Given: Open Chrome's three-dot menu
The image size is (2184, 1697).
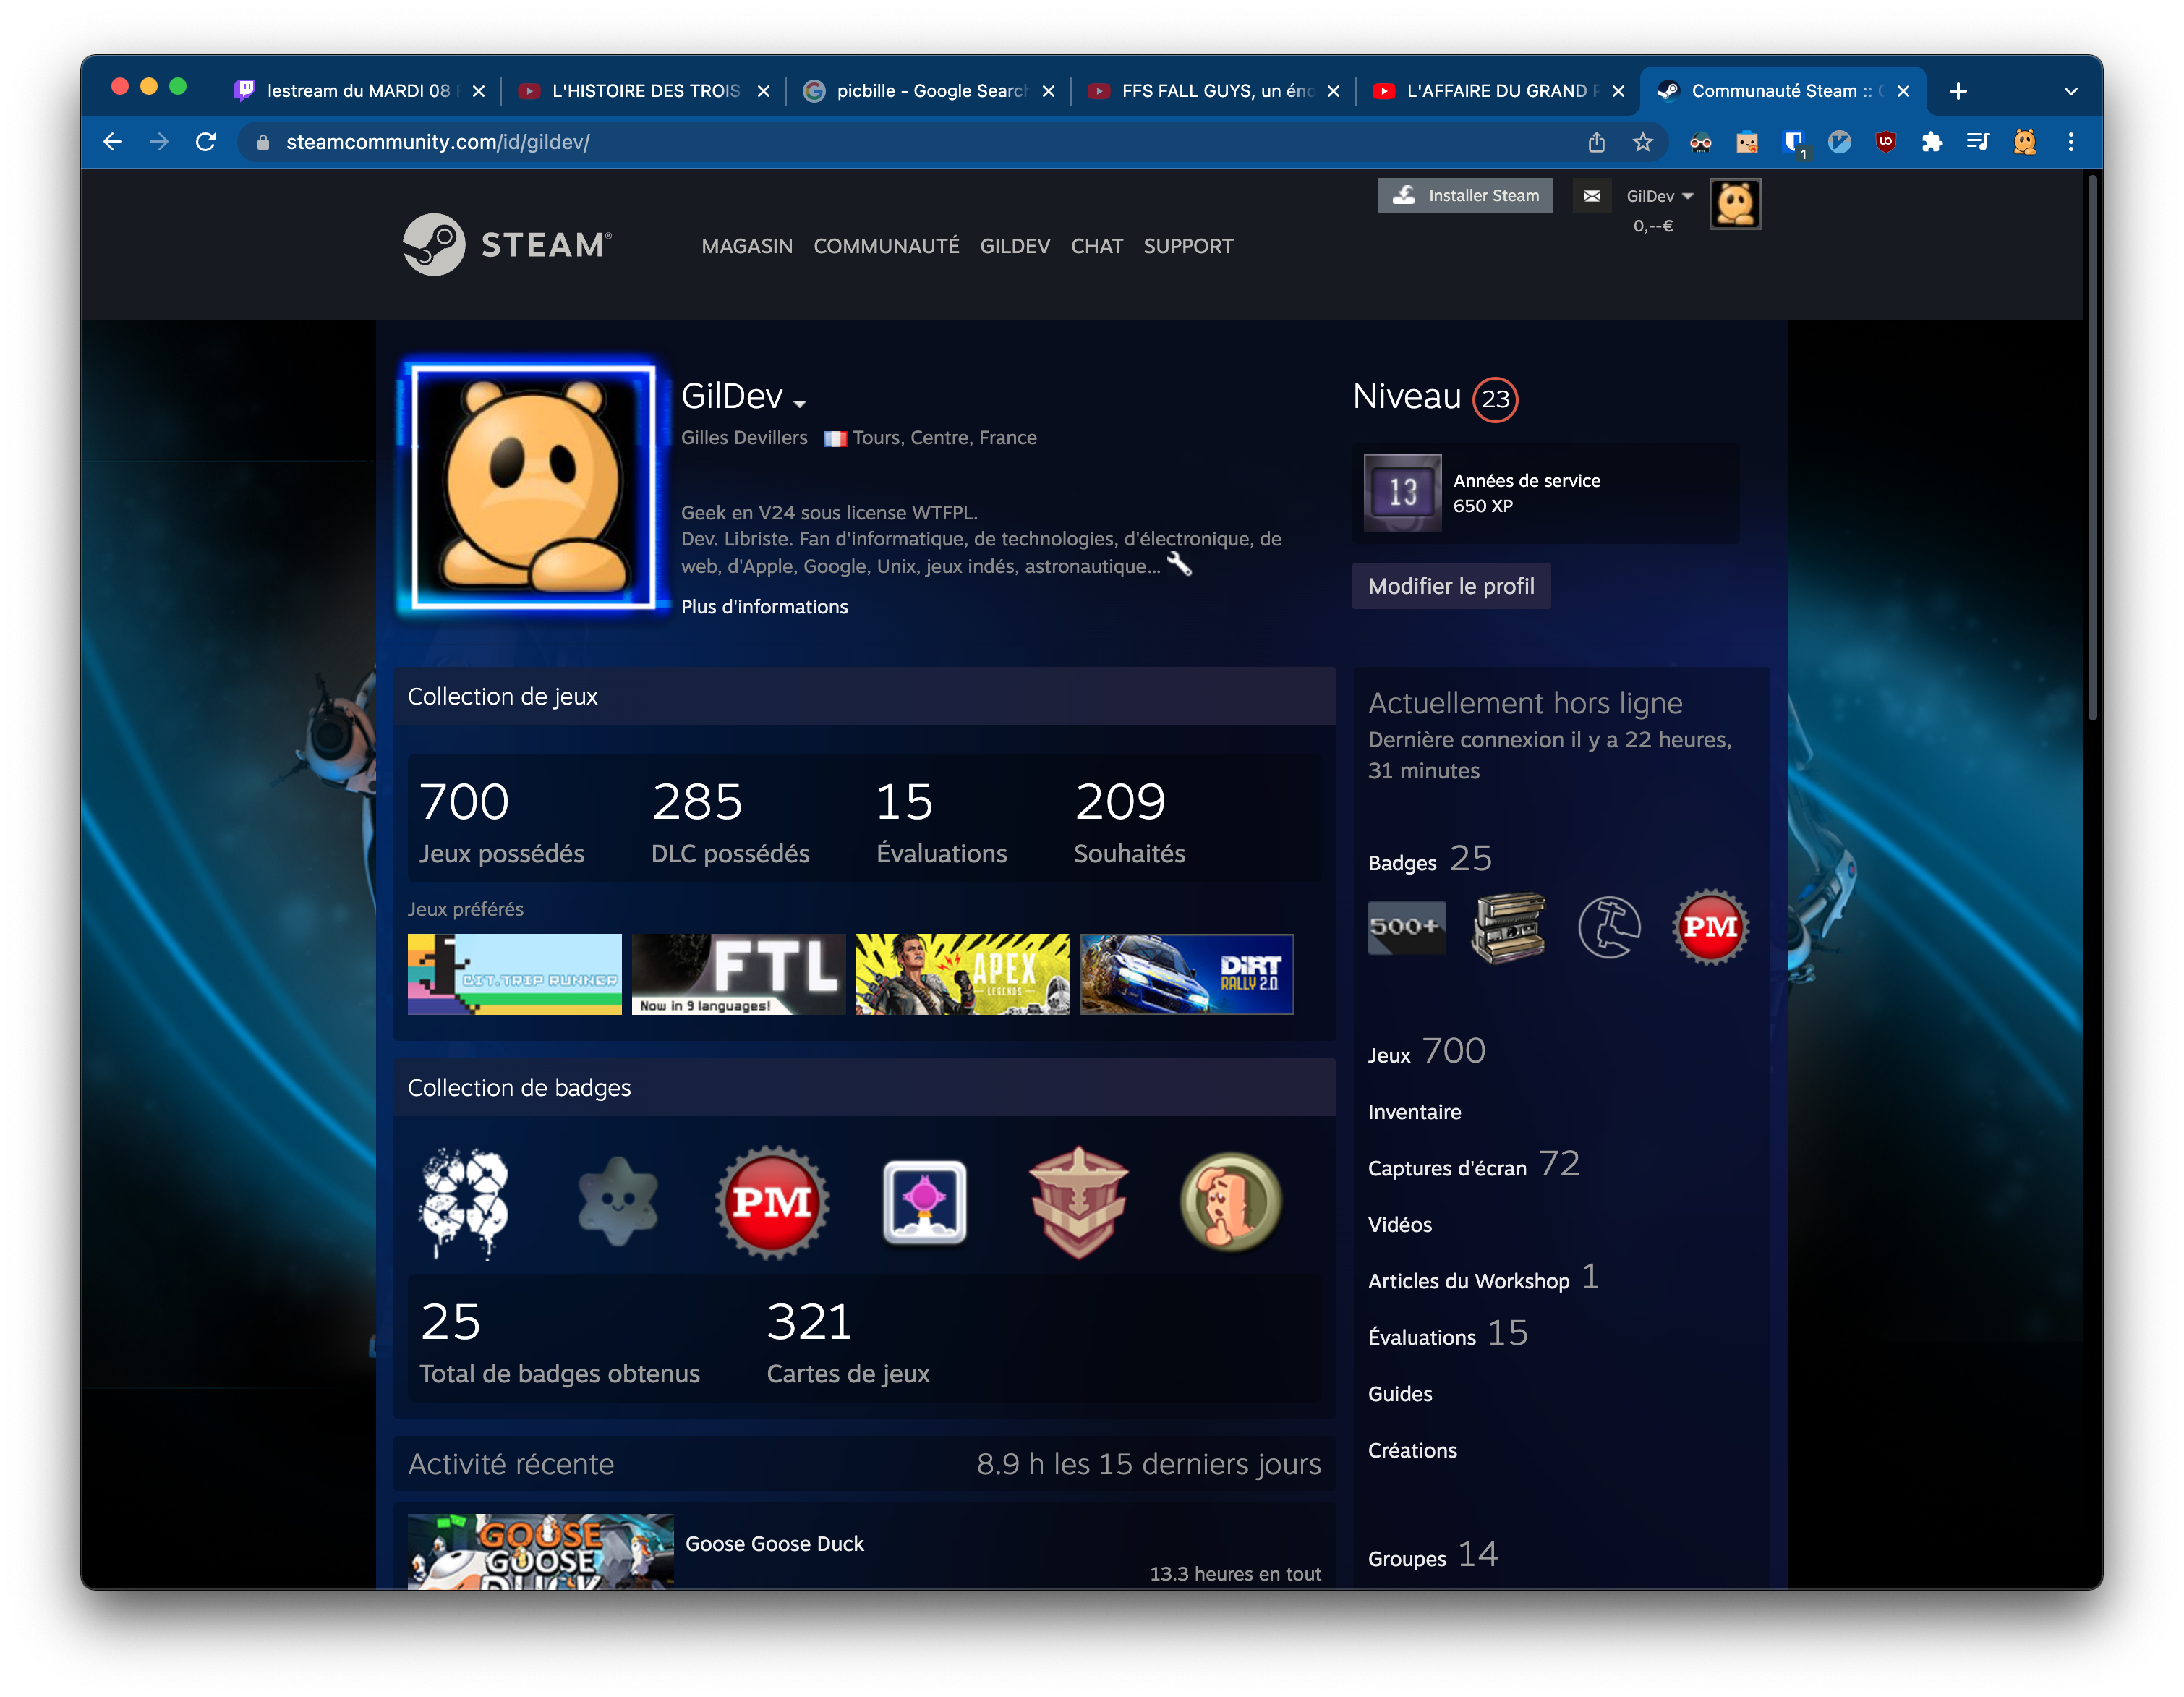Looking at the screenshot, I should point(2071,142).
